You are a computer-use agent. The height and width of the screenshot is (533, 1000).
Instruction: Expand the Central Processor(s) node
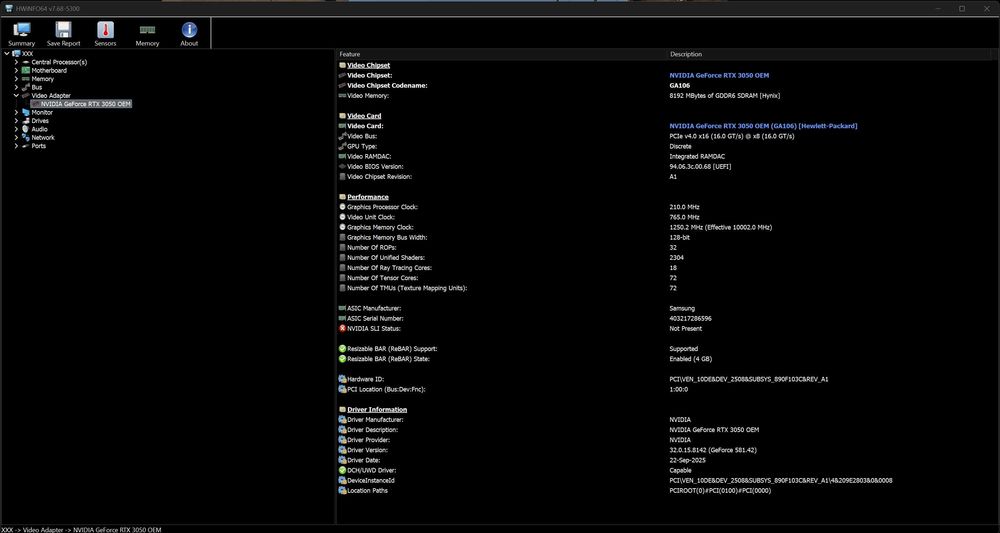pos(16,62)
